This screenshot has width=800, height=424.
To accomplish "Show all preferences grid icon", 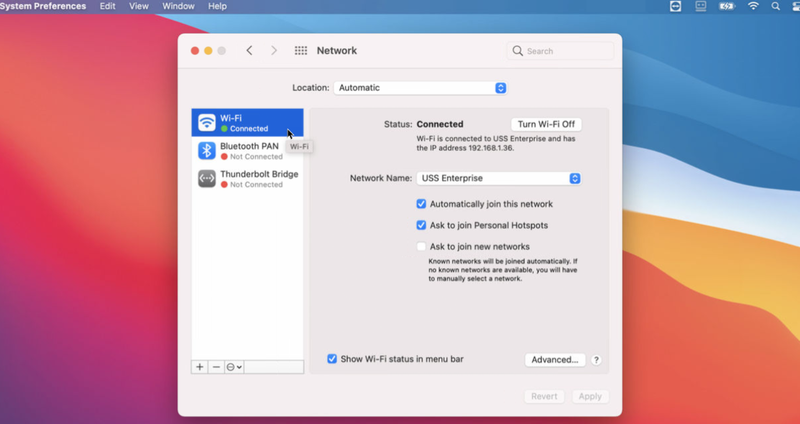I will point(301,51).
